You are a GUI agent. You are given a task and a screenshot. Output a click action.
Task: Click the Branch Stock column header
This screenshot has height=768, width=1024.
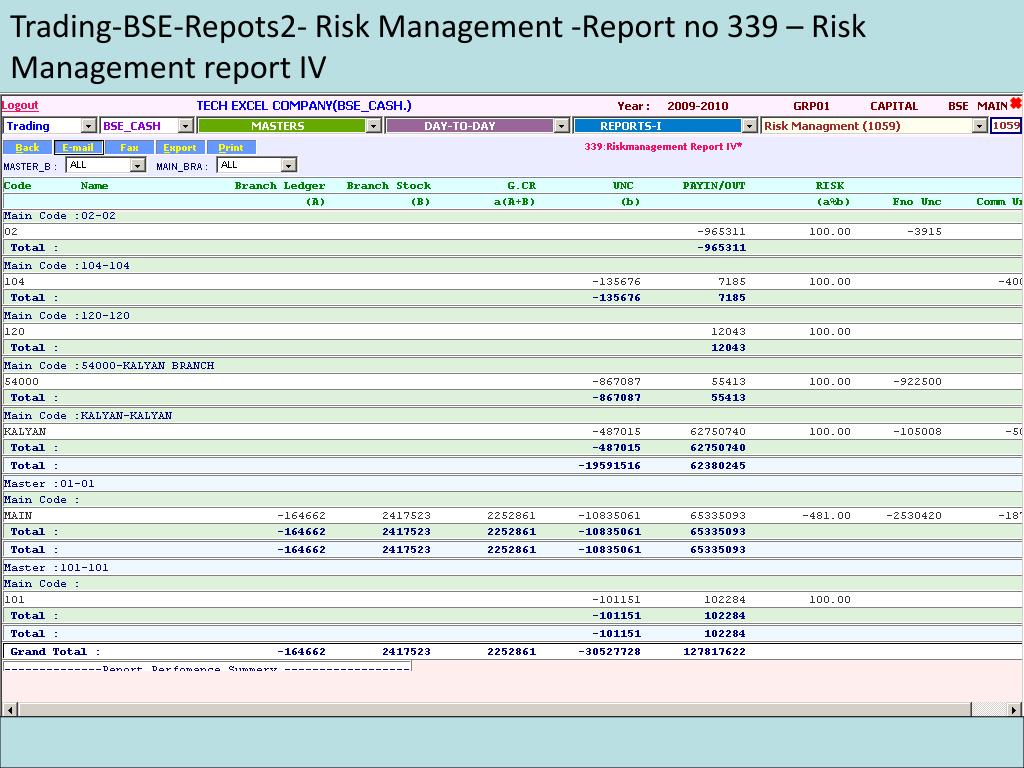click(x=389, y=185)
